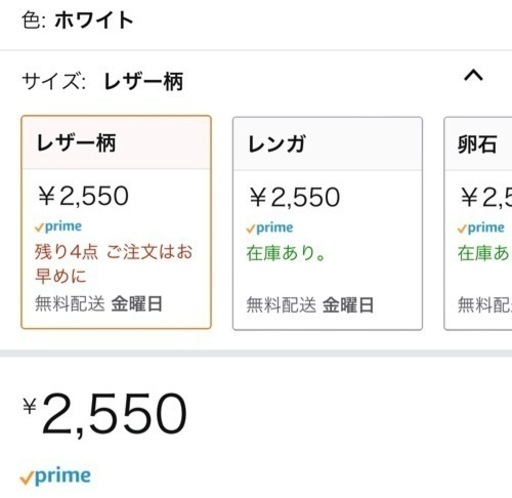Screen dimensions: 512x498
Task: Collapse the サイズ section chevron
Action: (473, 75)
